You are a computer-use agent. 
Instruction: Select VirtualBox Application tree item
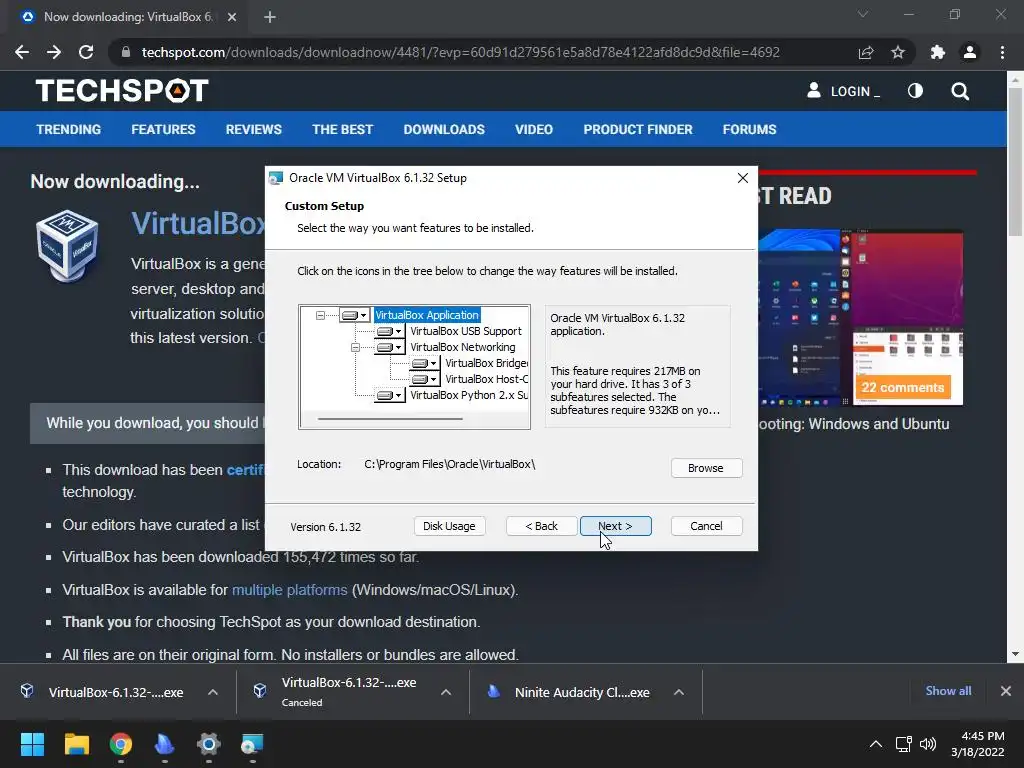(427, 315)
